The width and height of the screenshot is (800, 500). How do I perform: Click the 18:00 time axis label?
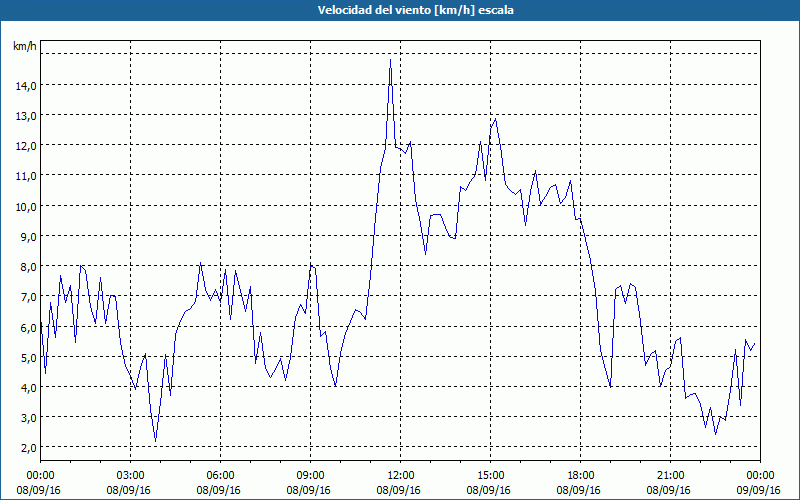pyautogui.click(x=581, y=476)
